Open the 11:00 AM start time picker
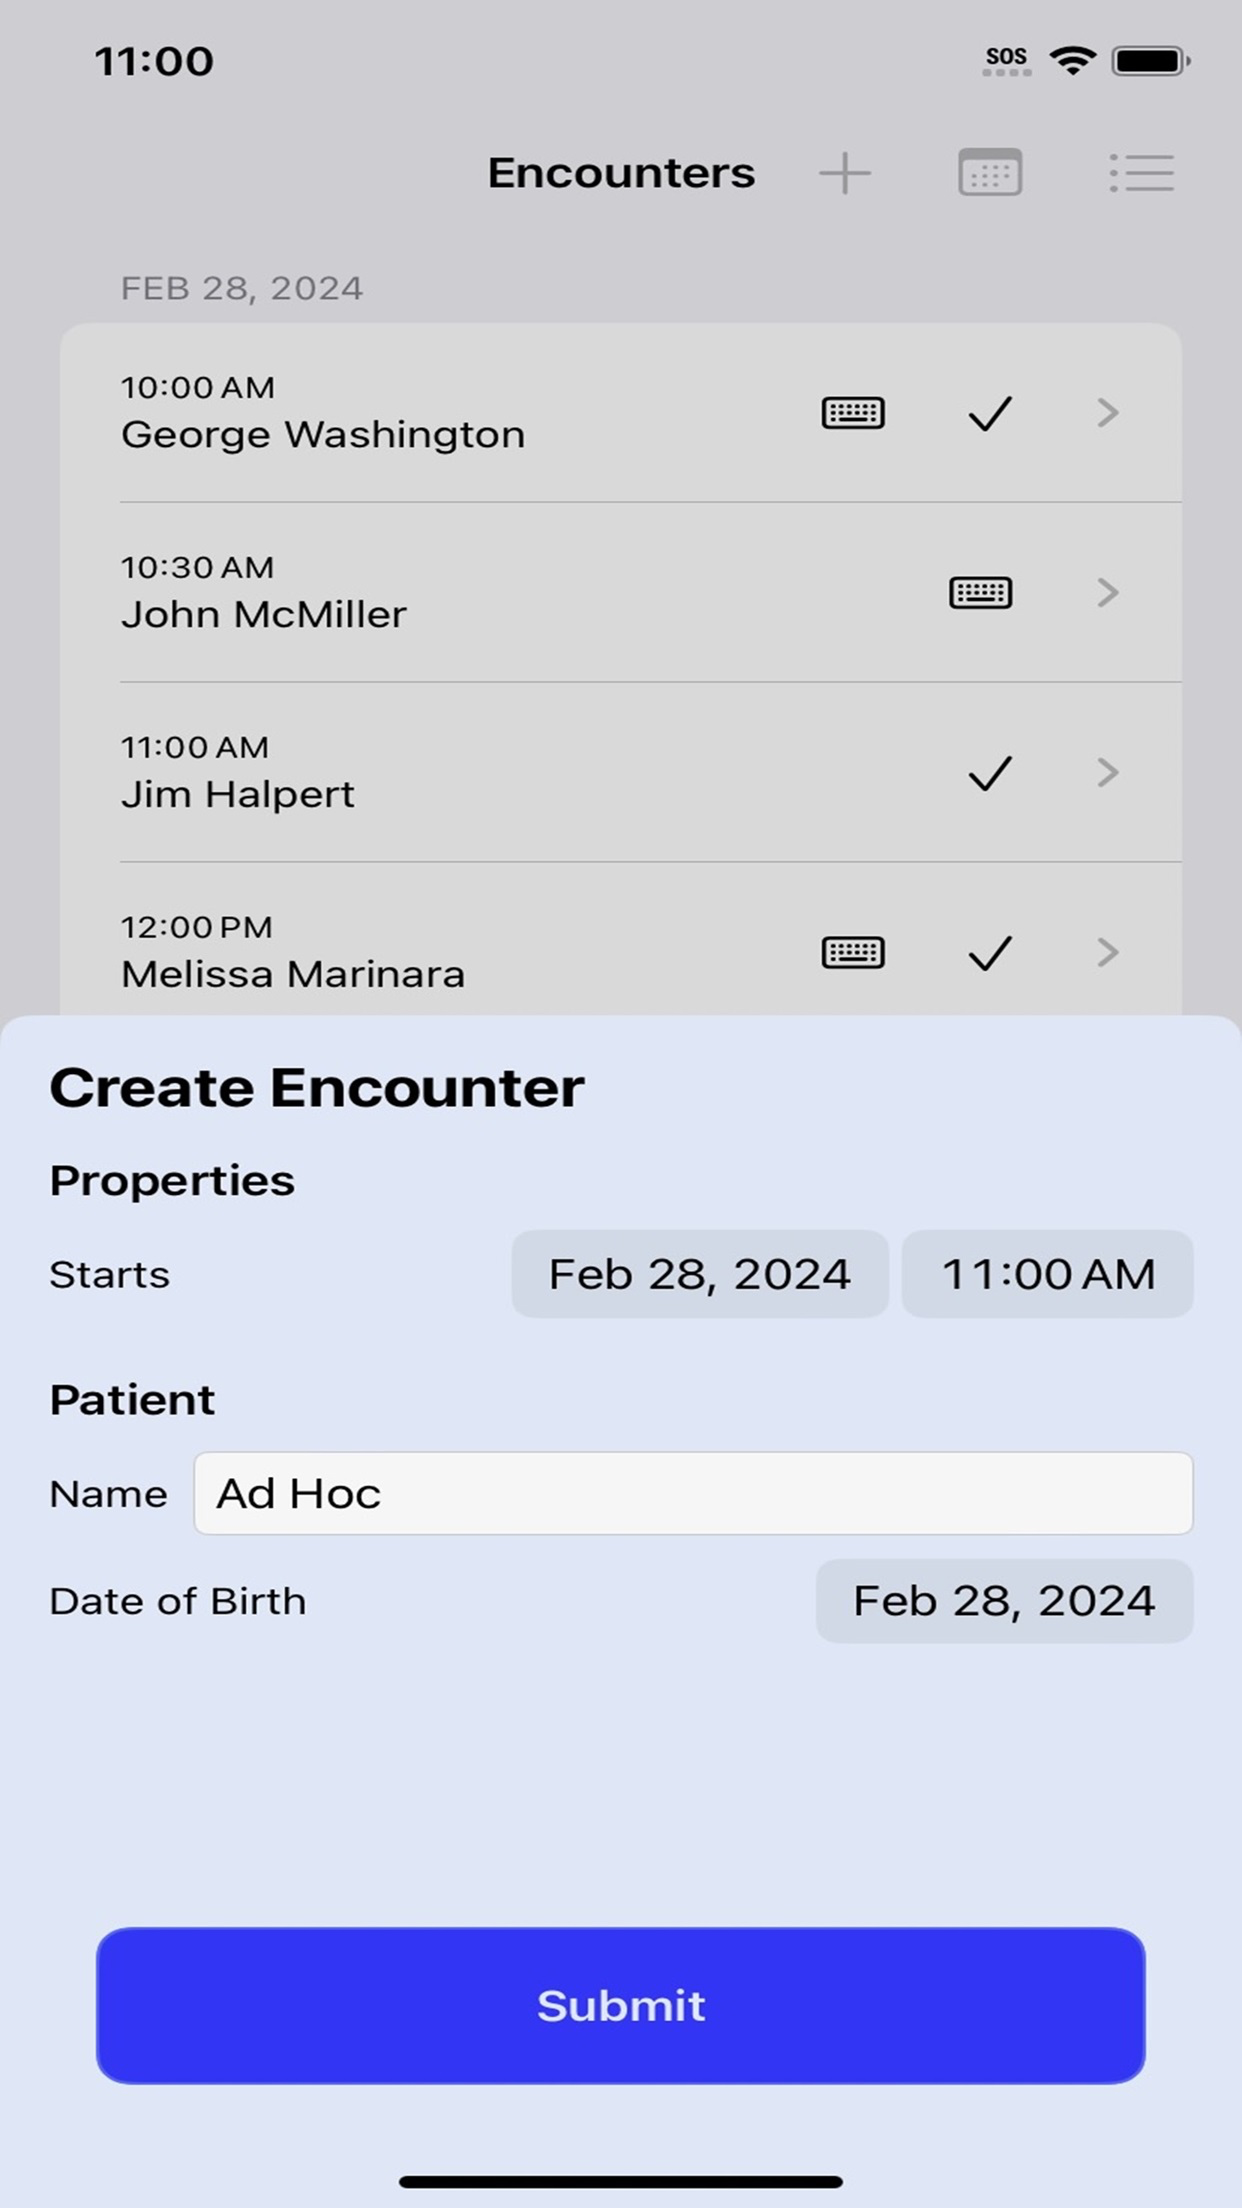Viewport: 1242px width, 2208px height. pyautogui.click(x=1048, y=1274)
